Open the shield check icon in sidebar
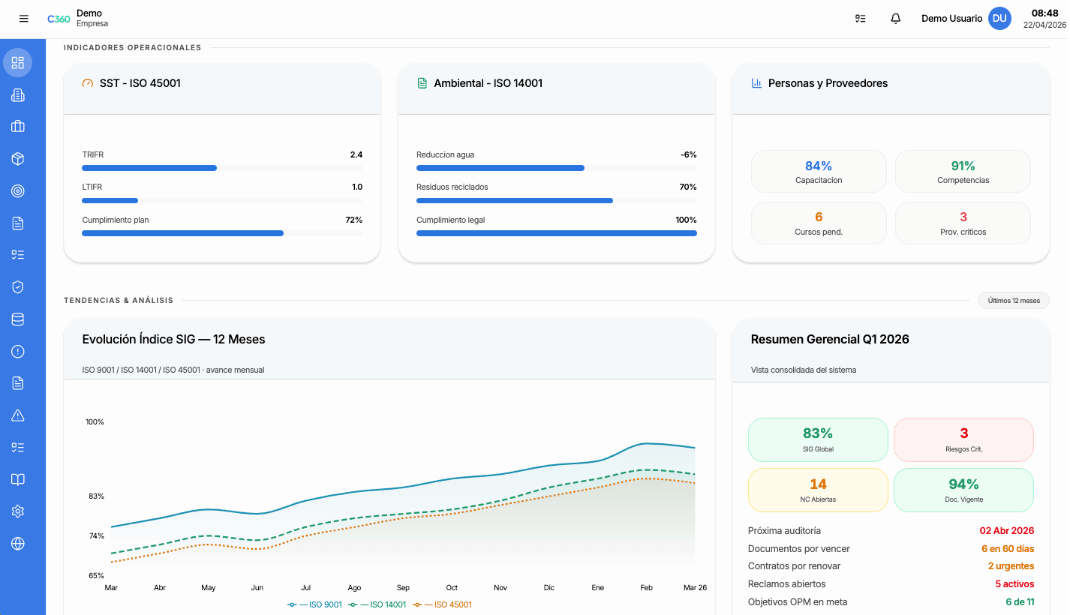The image size is (1070, 615). coord(17,287)
